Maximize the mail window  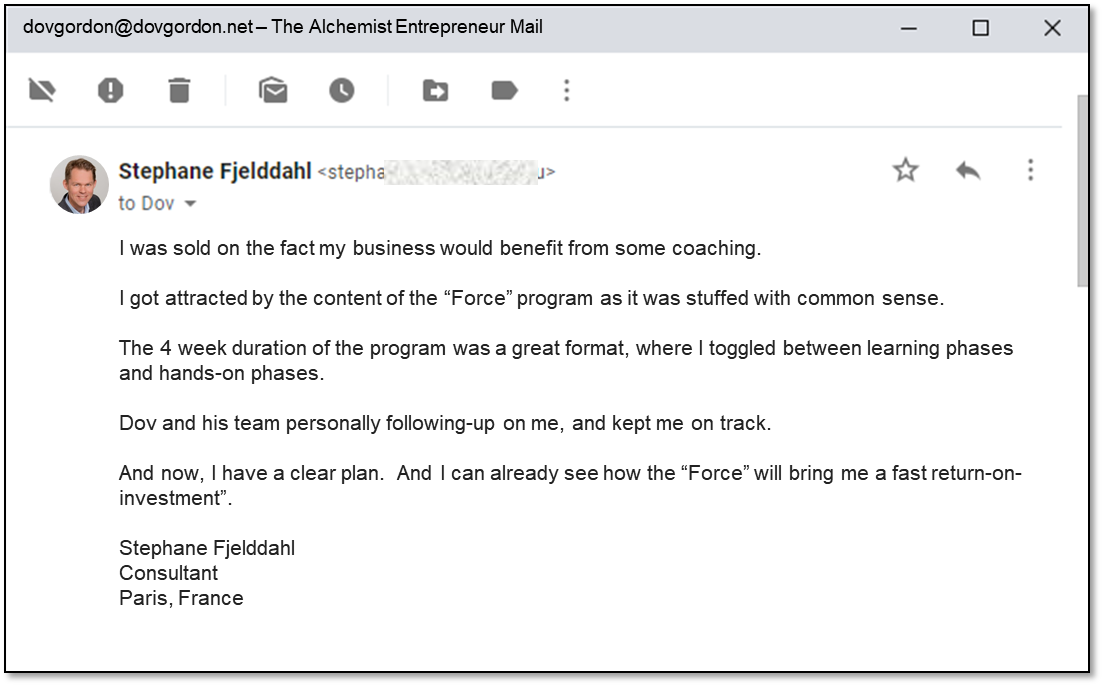click(x=980, y=28)
